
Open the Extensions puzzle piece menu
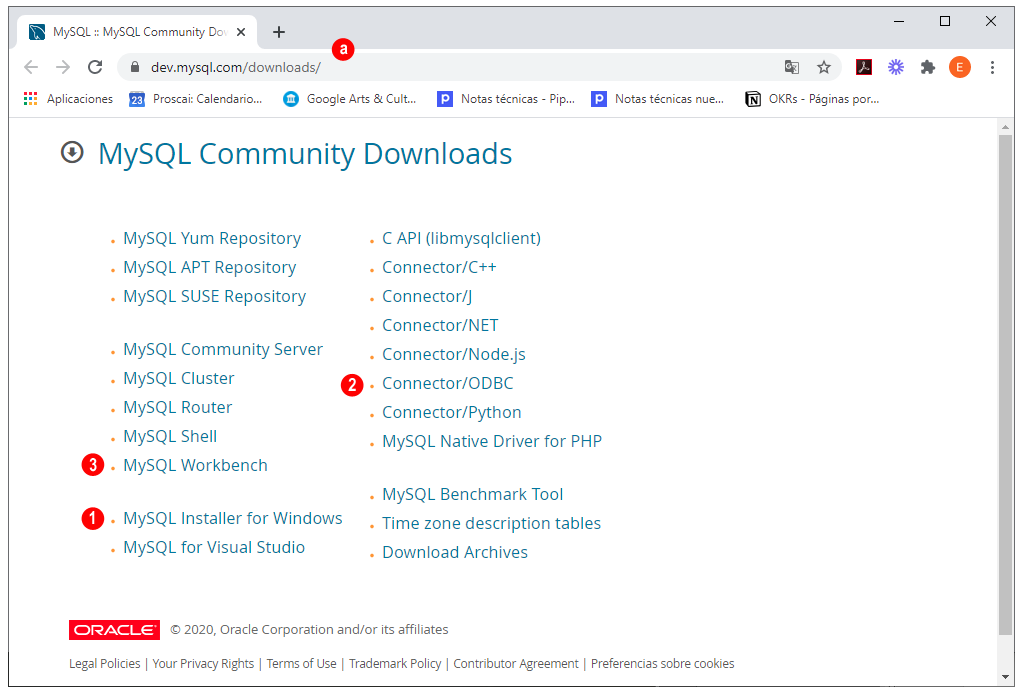coord(927,67)
